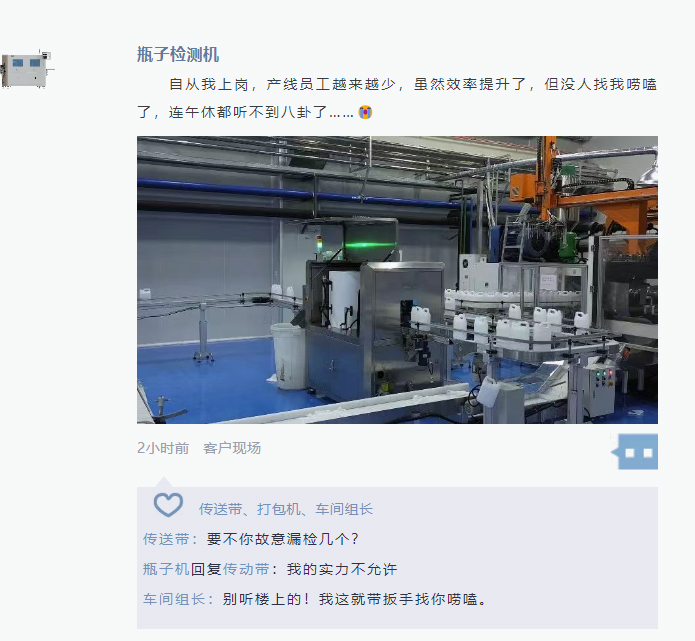The width and height of the screenshot is (695, 641).
Task: Click 传动带 name in the reply comment
Action: [246, 569]
